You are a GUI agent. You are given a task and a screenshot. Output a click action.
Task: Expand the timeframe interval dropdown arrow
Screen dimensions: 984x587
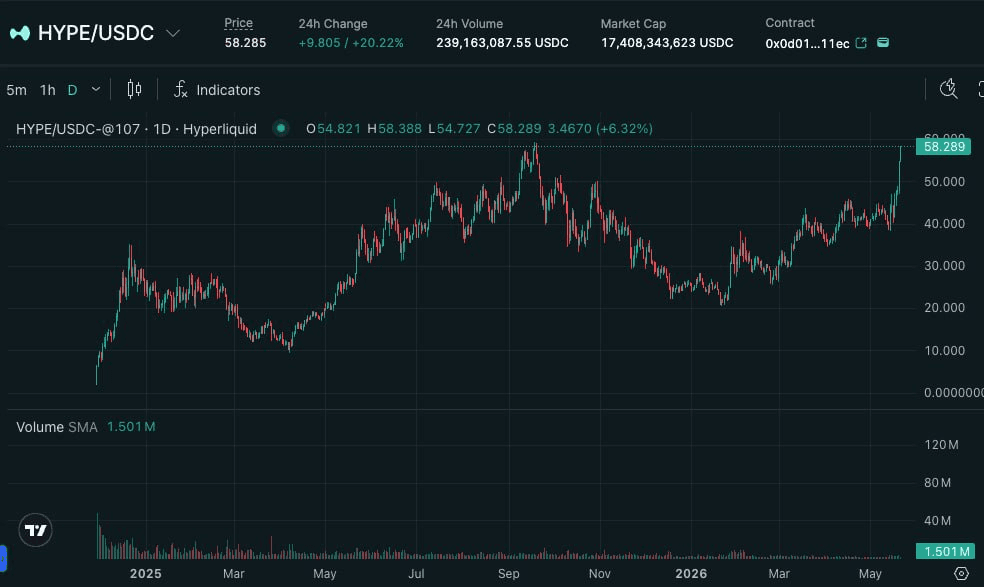96,89
